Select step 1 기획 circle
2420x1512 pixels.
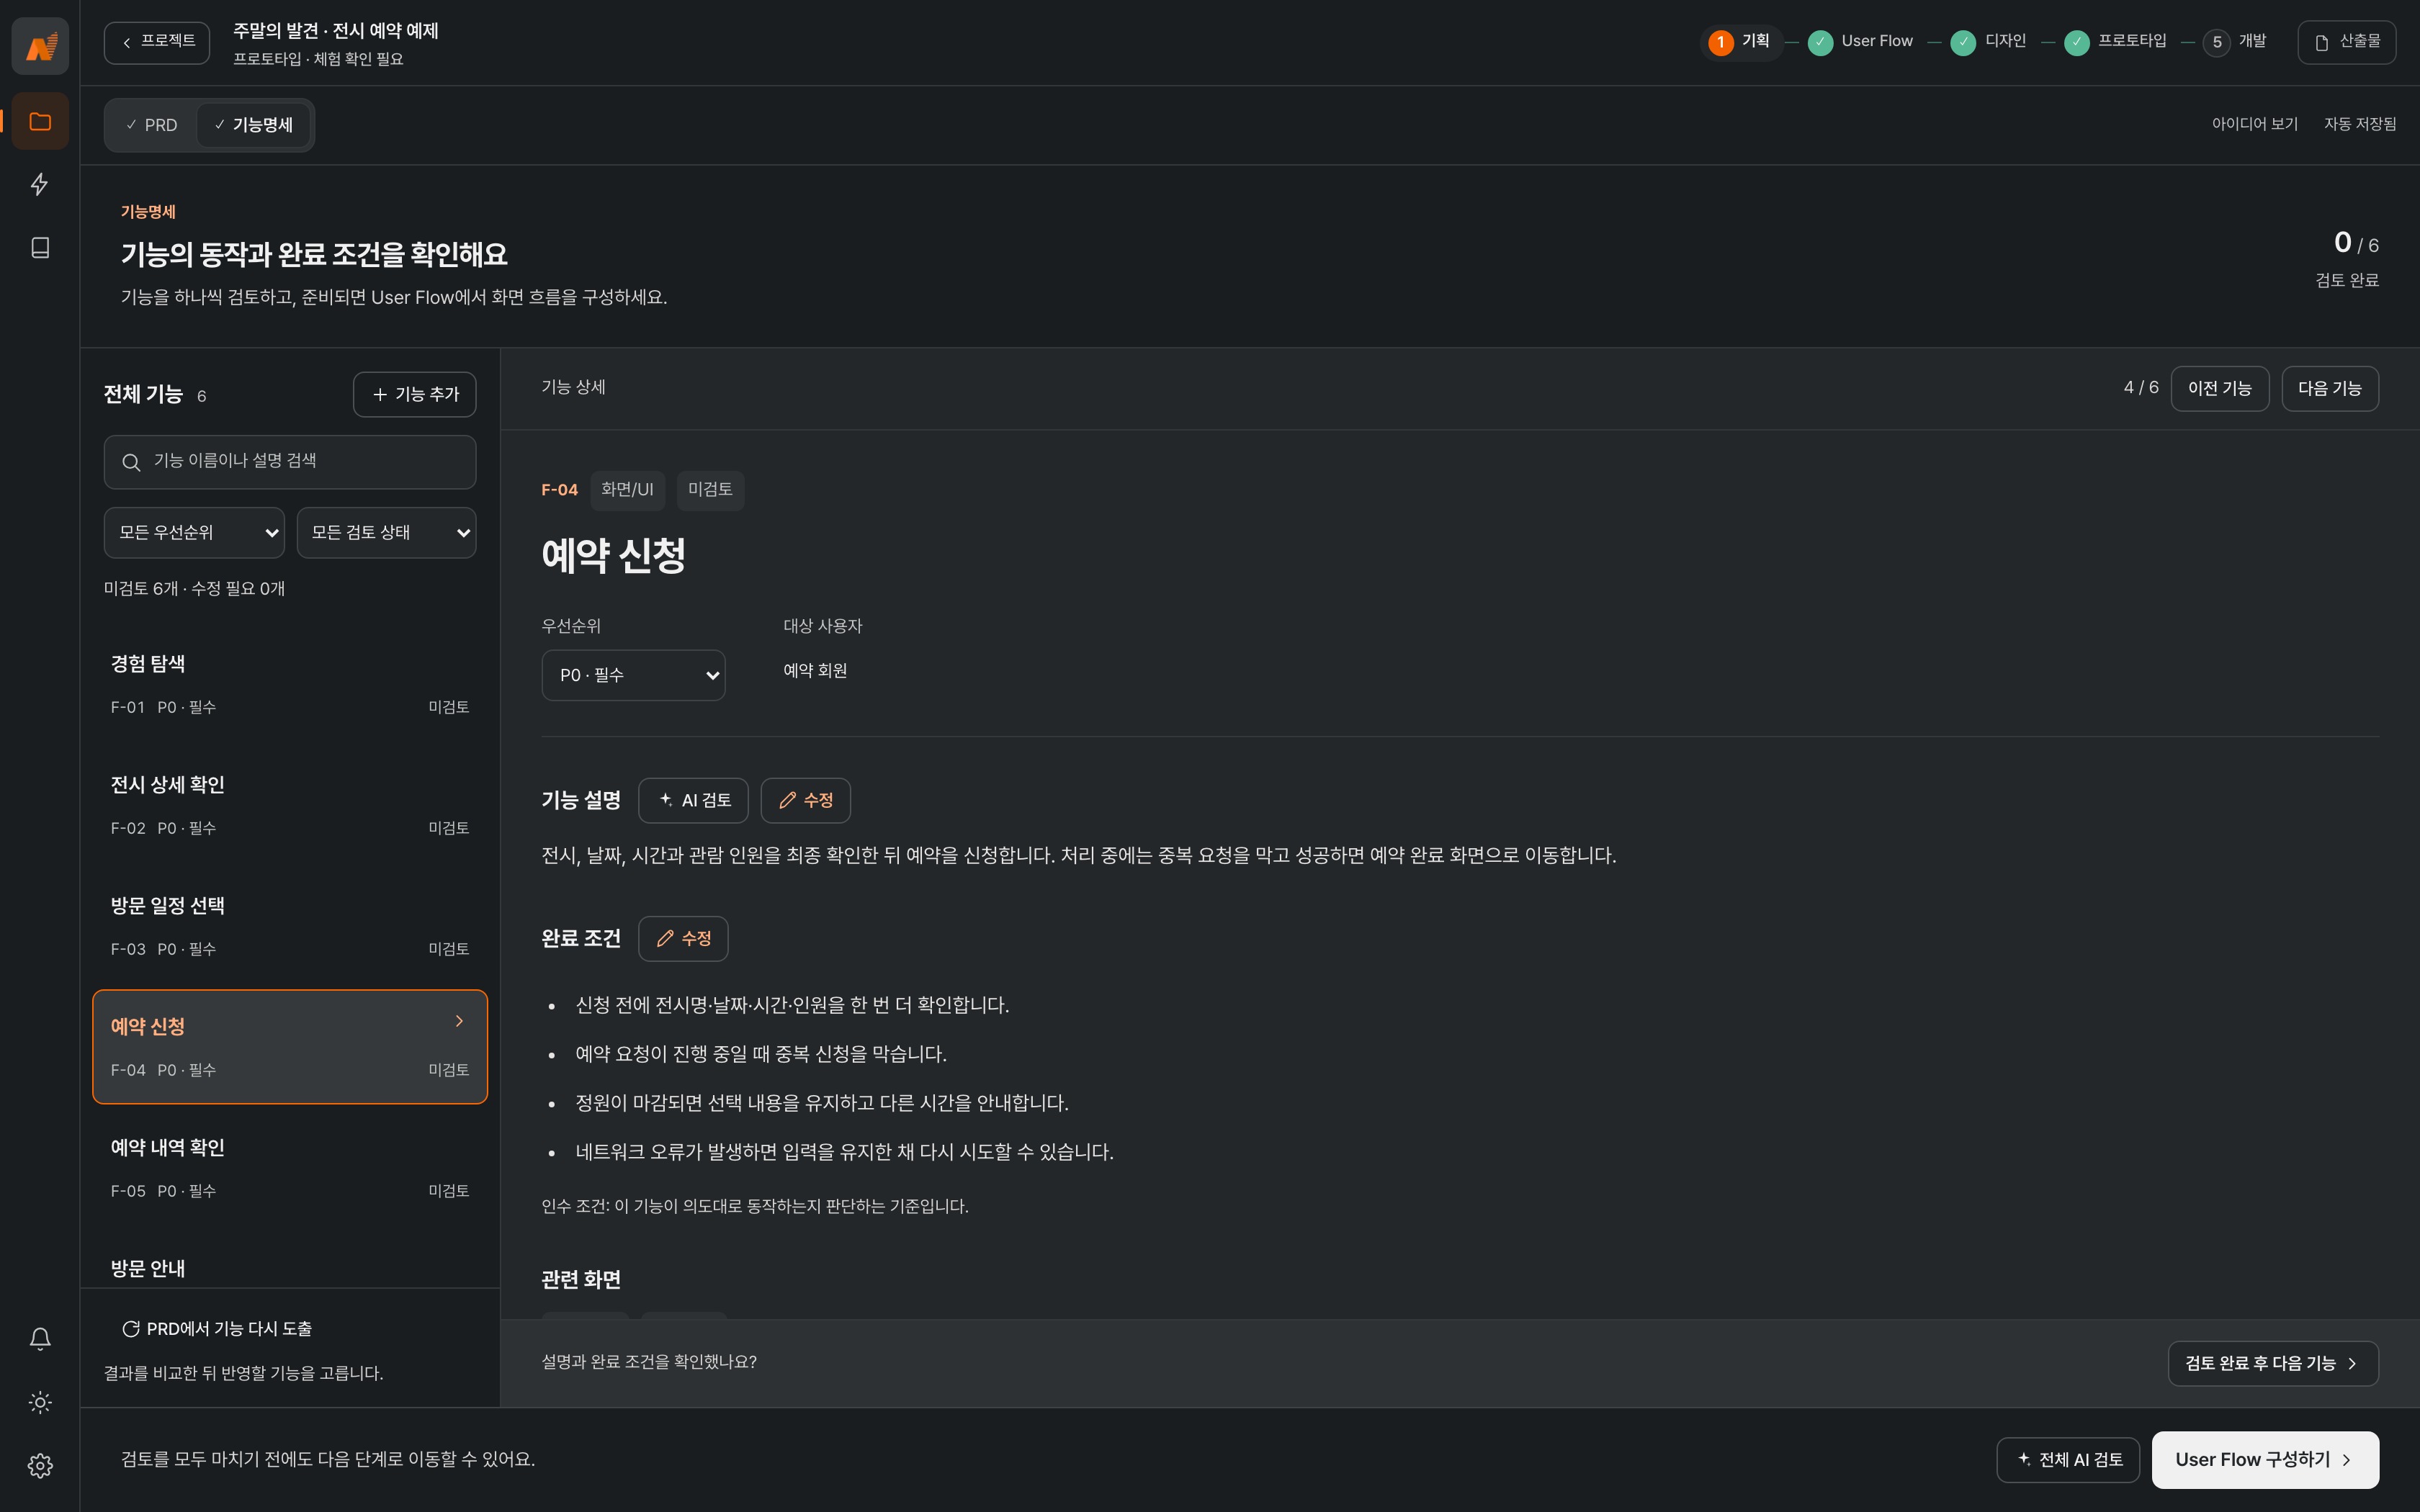(x=1721, y=42)
